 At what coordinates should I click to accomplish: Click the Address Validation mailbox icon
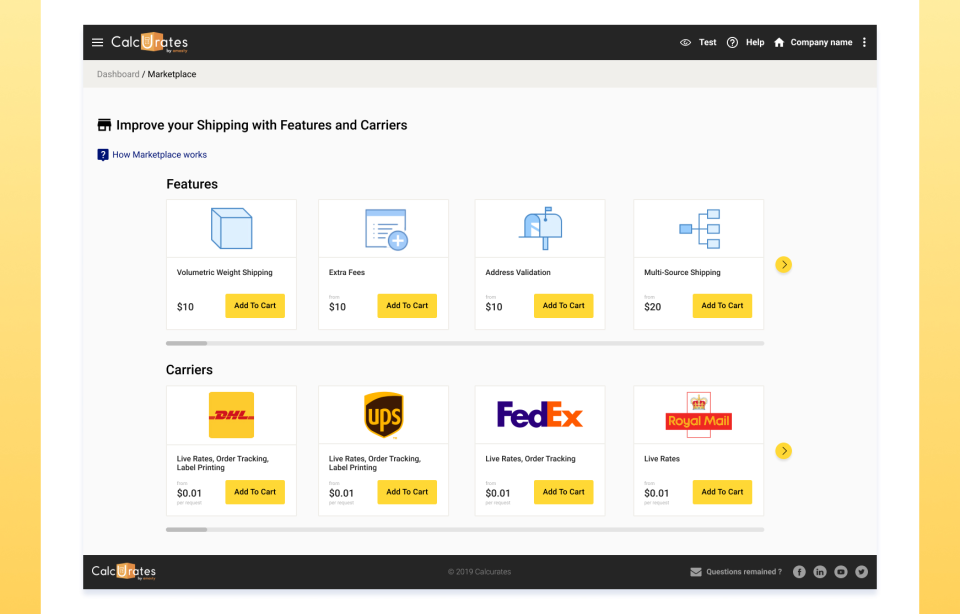(541, 228)
